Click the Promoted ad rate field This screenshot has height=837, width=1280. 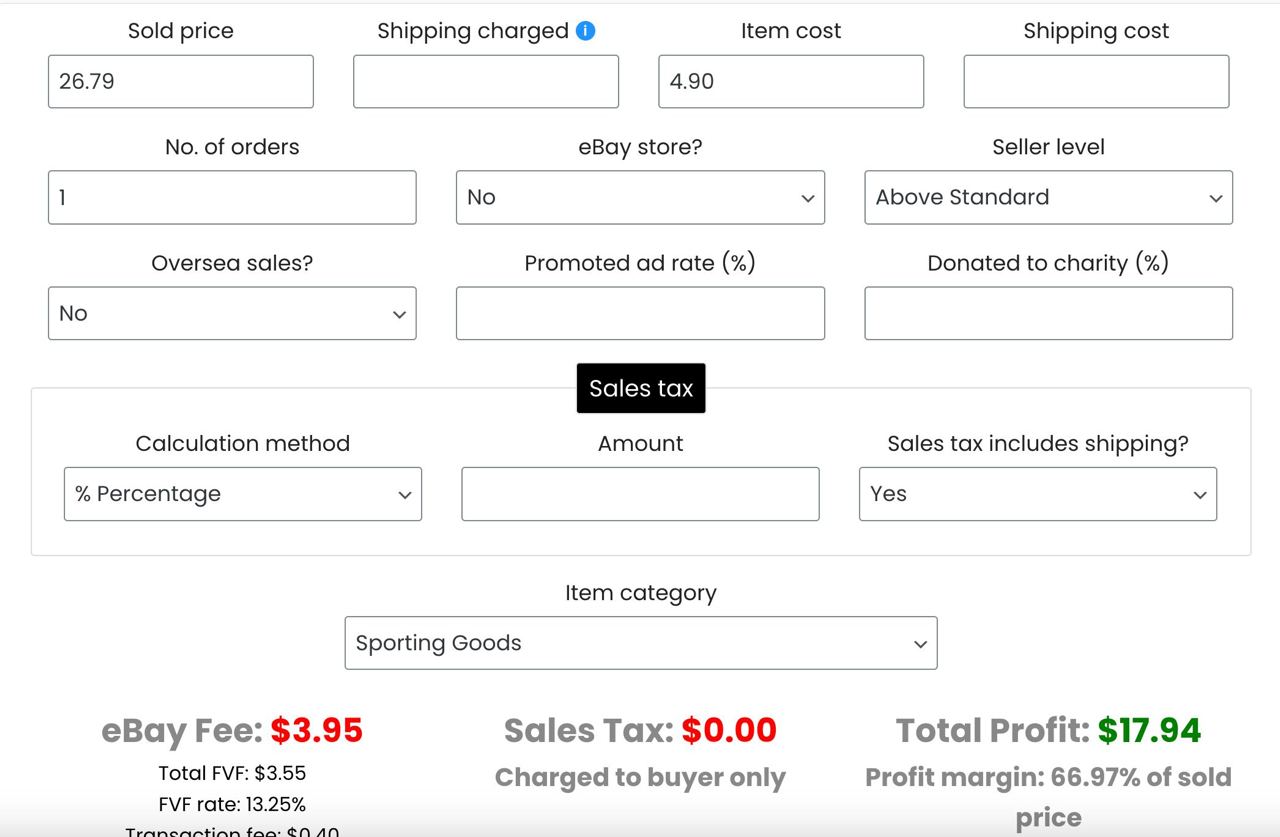click(x=640, y=313)
